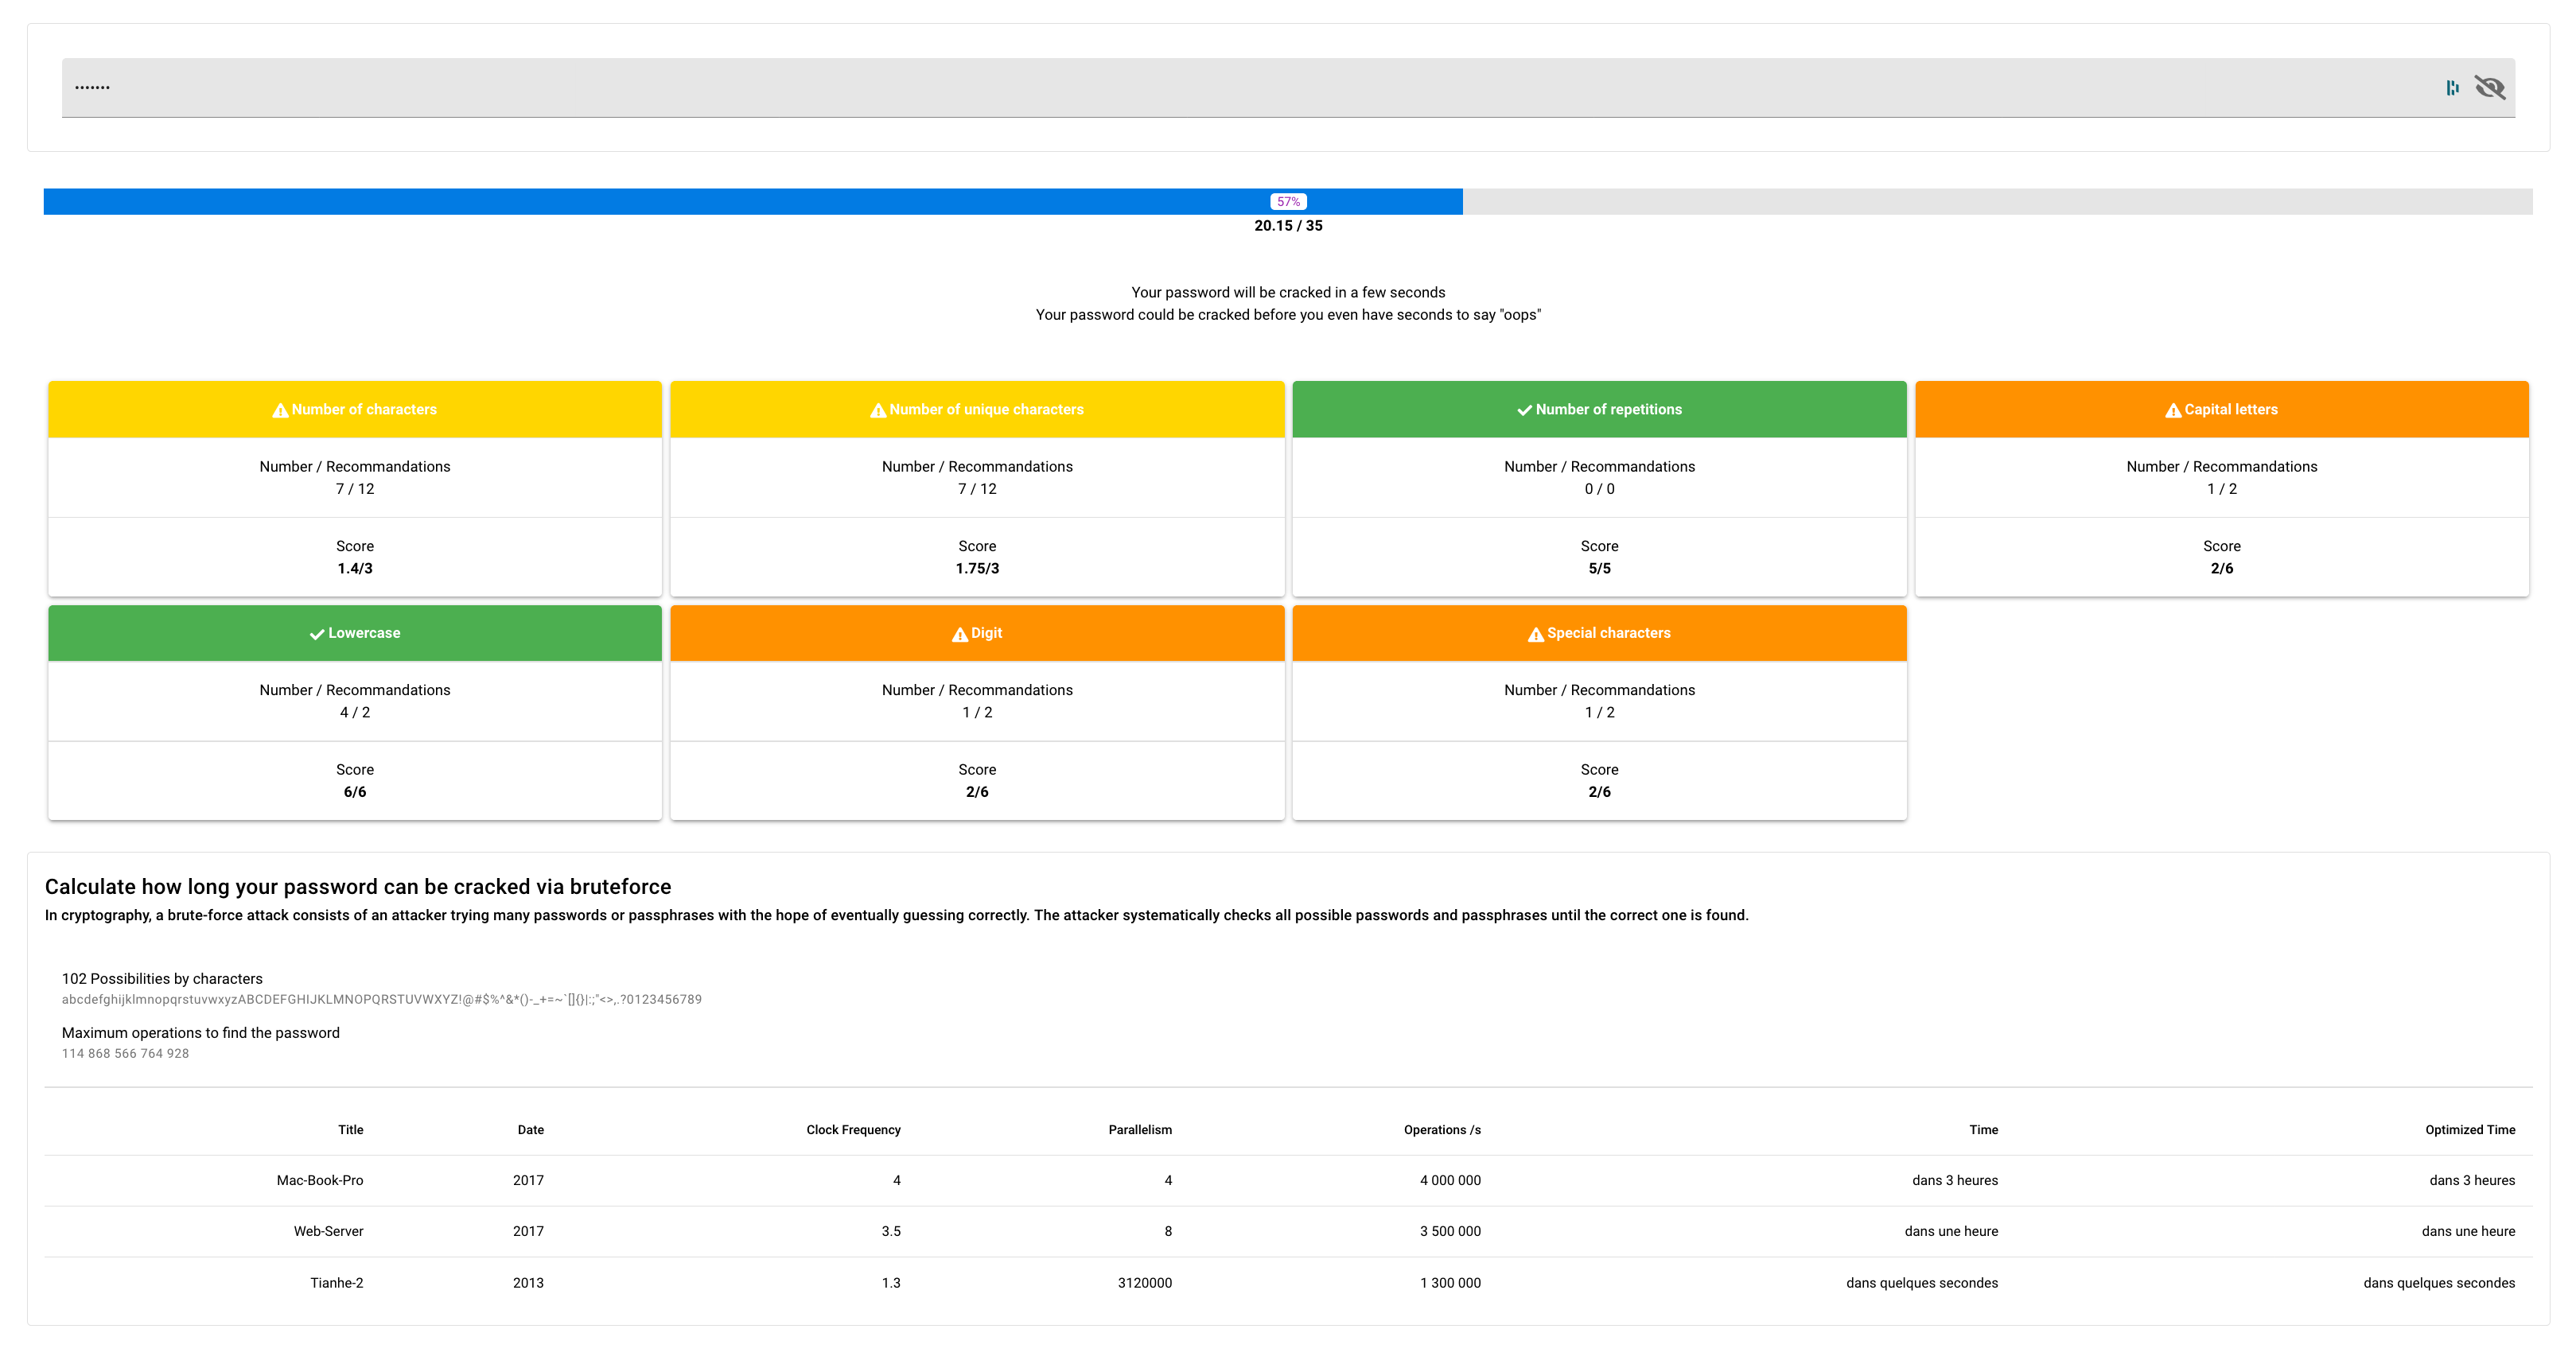Toggle password visibility eye icon
Screen dimensions: 2576x1360
coord(2489,88)
